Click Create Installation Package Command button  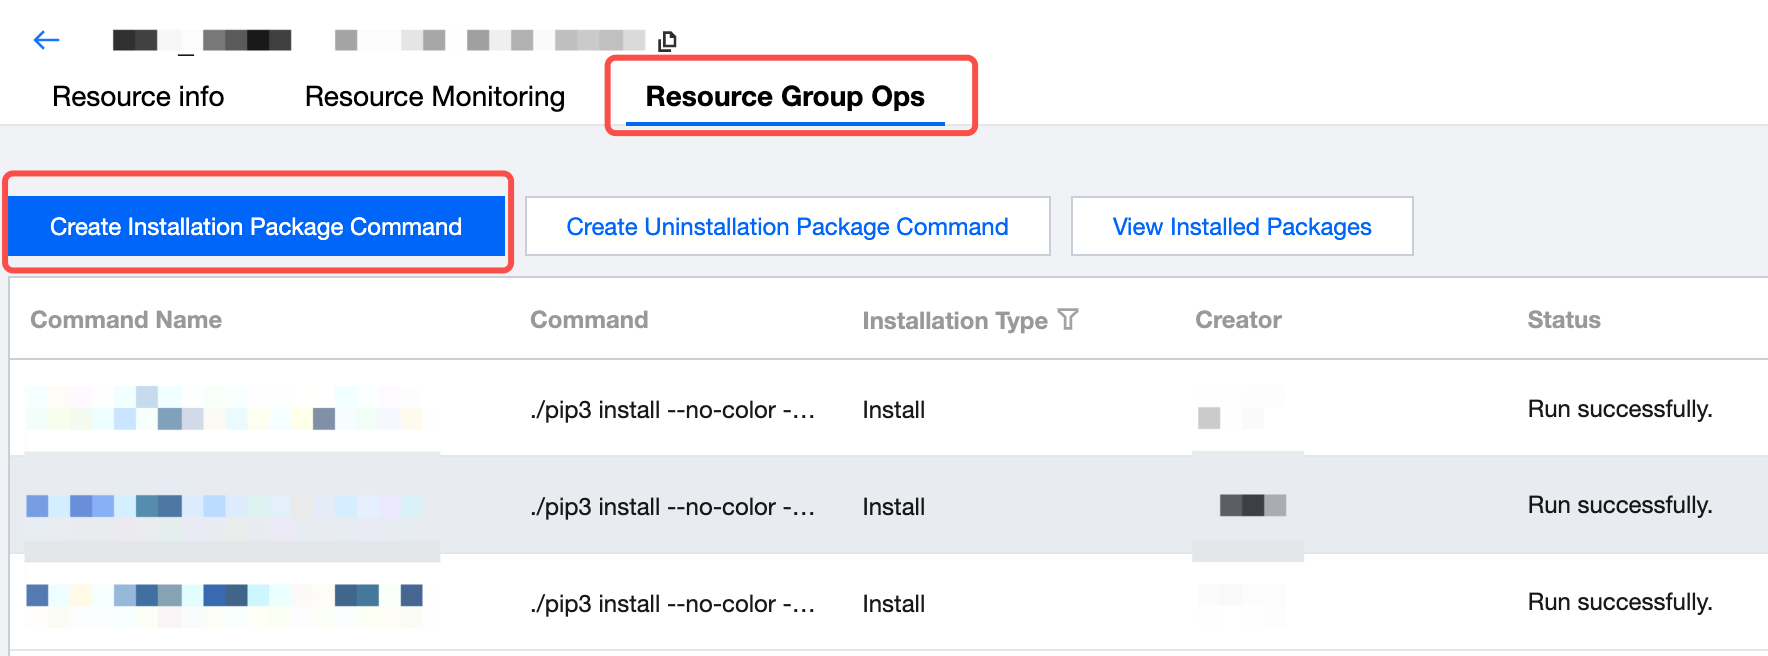(256, 227)
